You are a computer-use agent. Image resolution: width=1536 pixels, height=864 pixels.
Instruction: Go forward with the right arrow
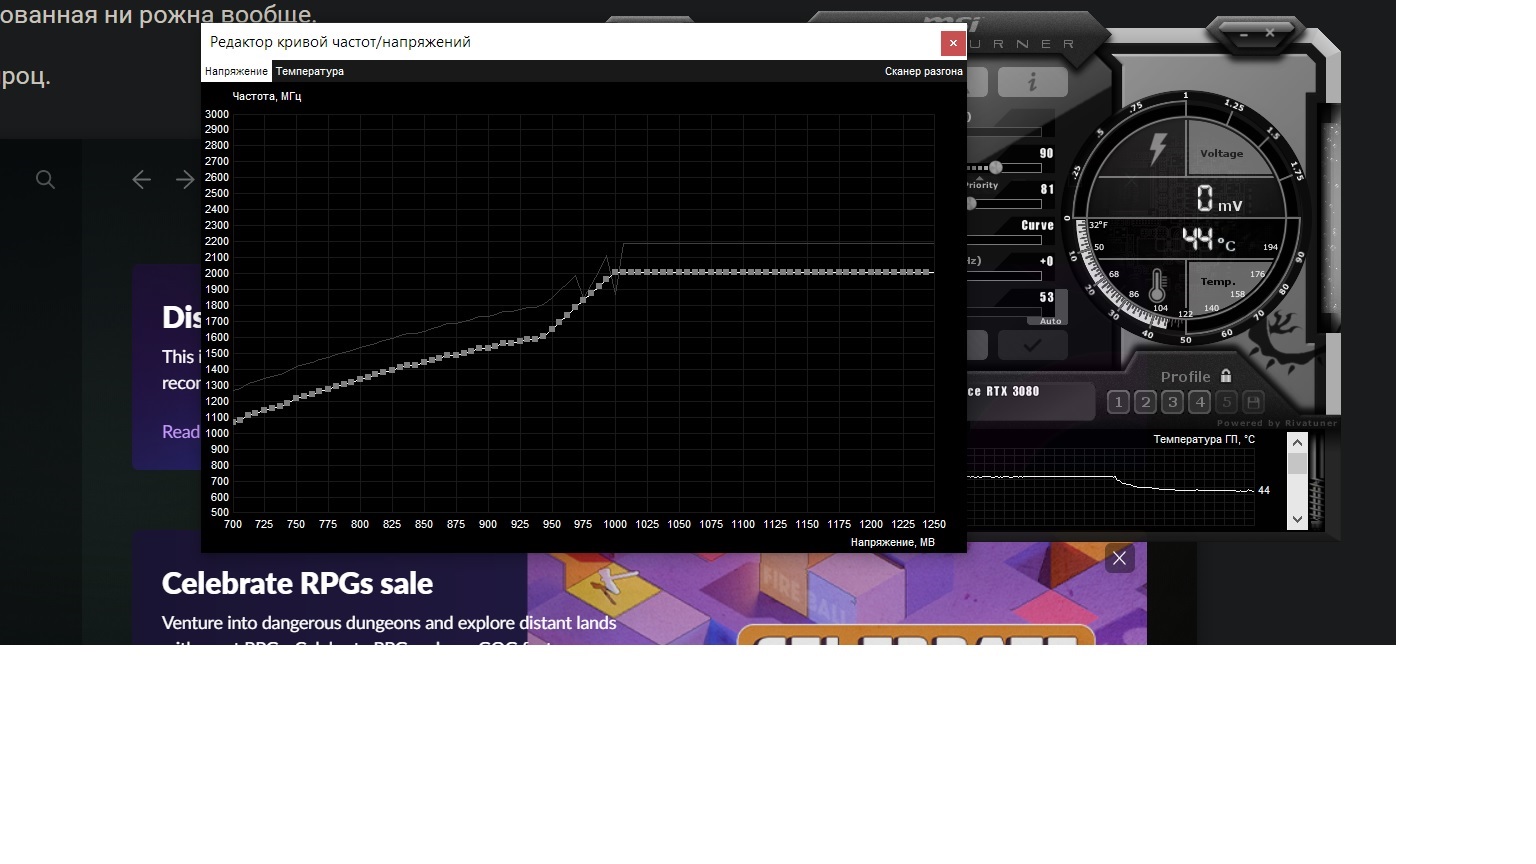tap(185, 179)
